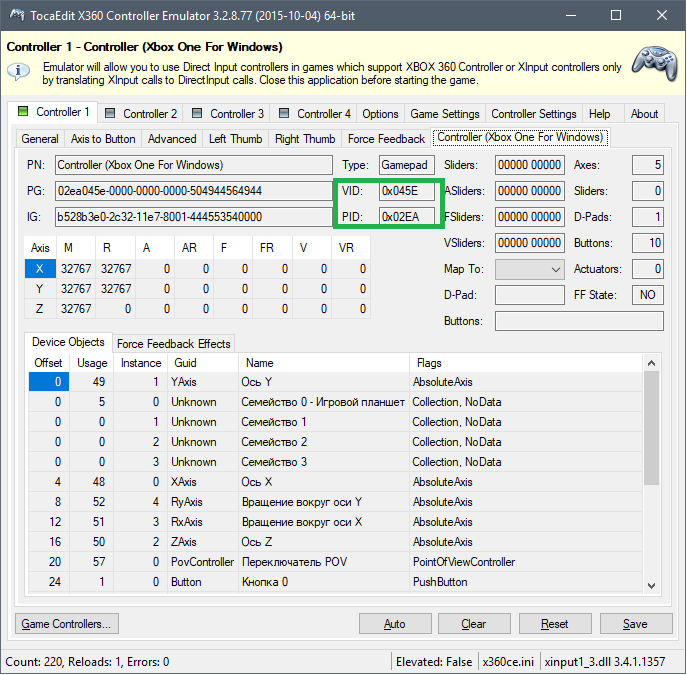Viewport: 687px width, 675px height.
Task: Select the 'Ось Z' device object row
Action: click(x=336, y=542)
